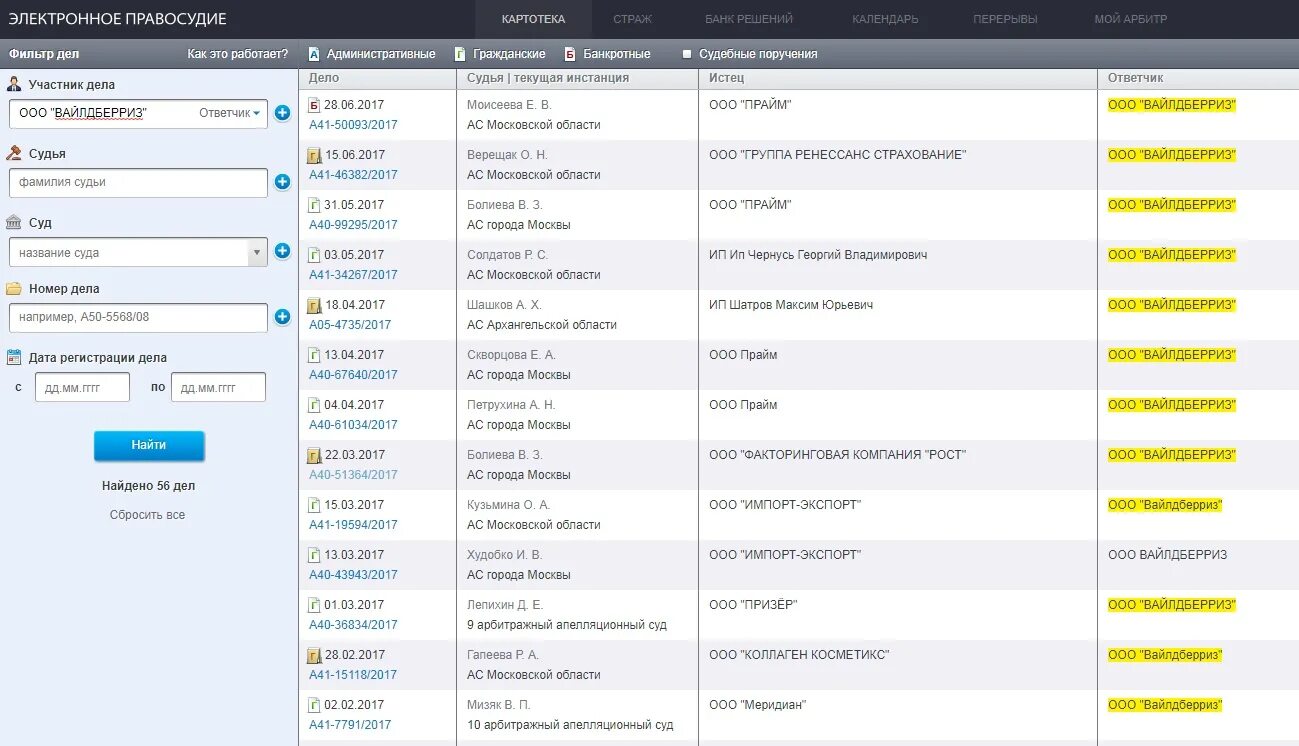The image size is (1299, 746).
Task: Click the ЭЛЕКТРОННОЕ ПРАВОСУДИЕ site title
Action: 118,19
